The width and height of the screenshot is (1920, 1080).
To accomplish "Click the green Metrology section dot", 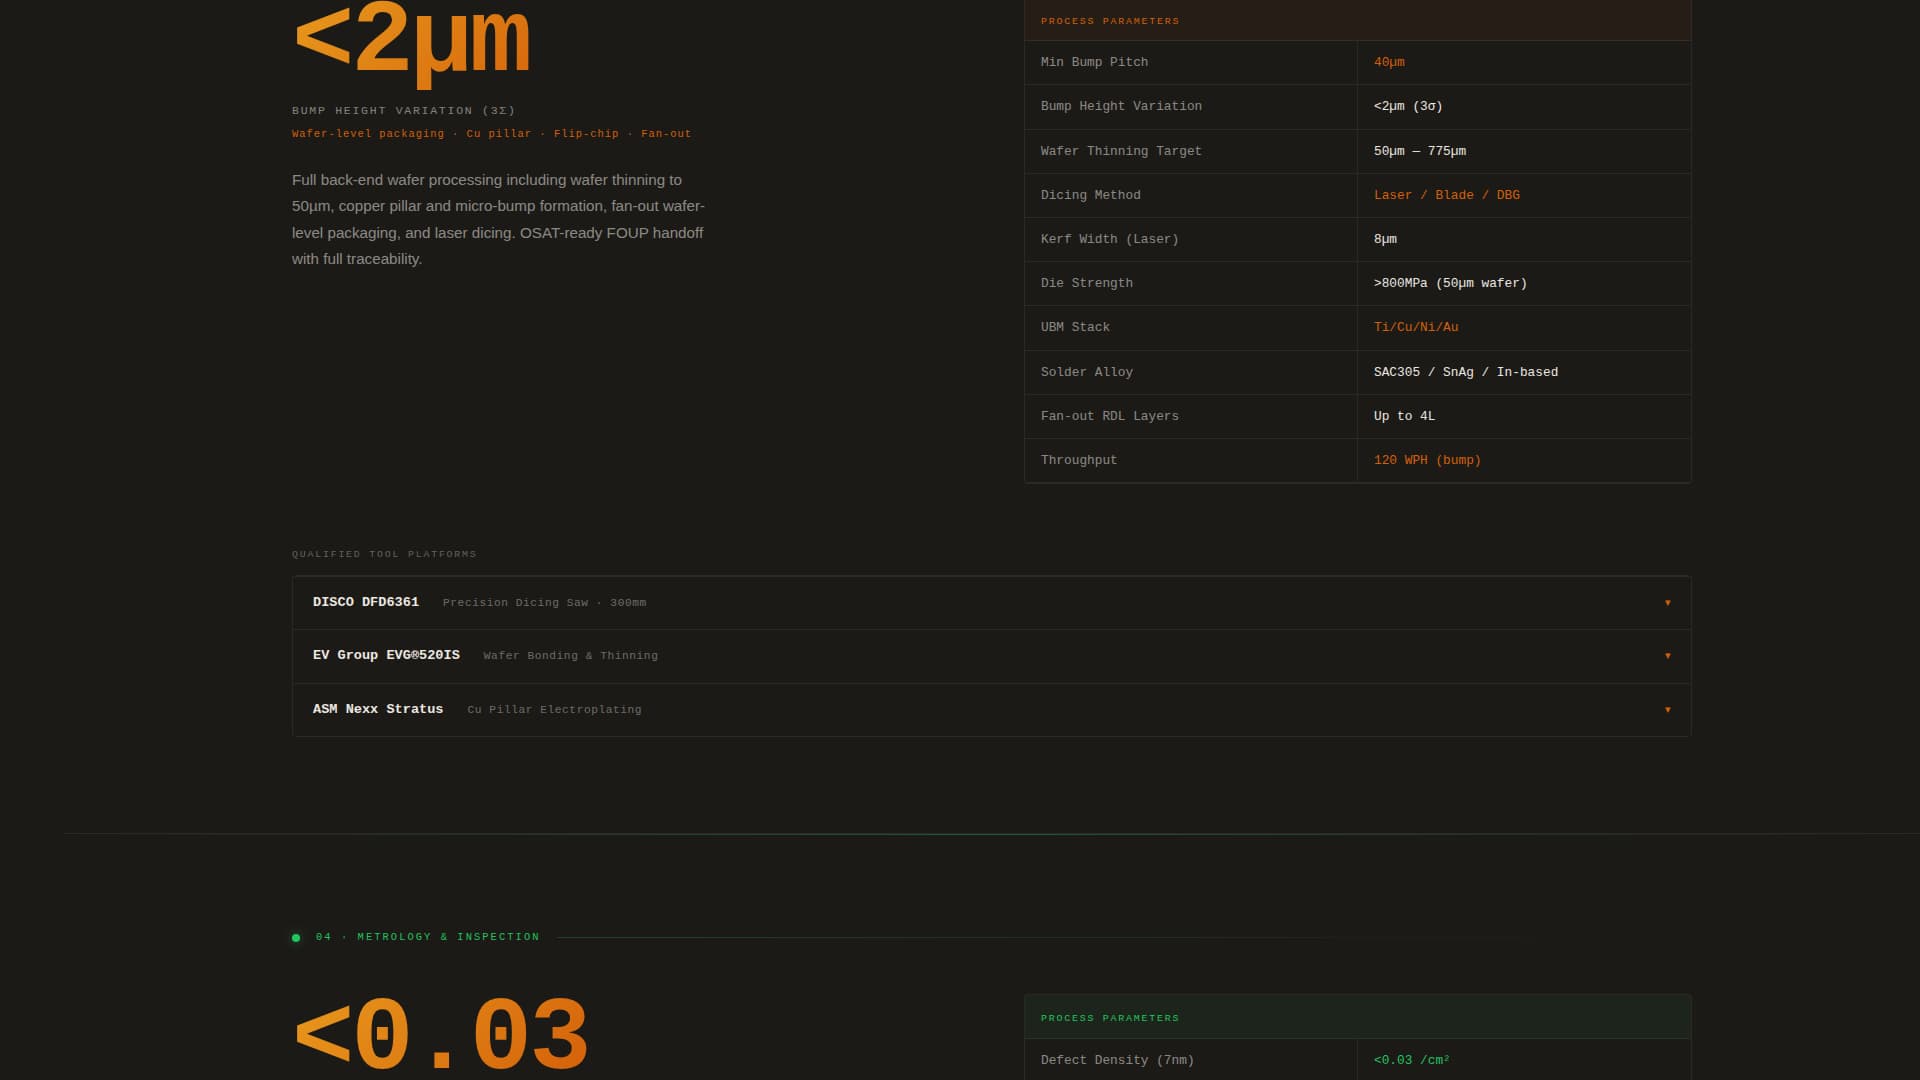I will point(296,938).
